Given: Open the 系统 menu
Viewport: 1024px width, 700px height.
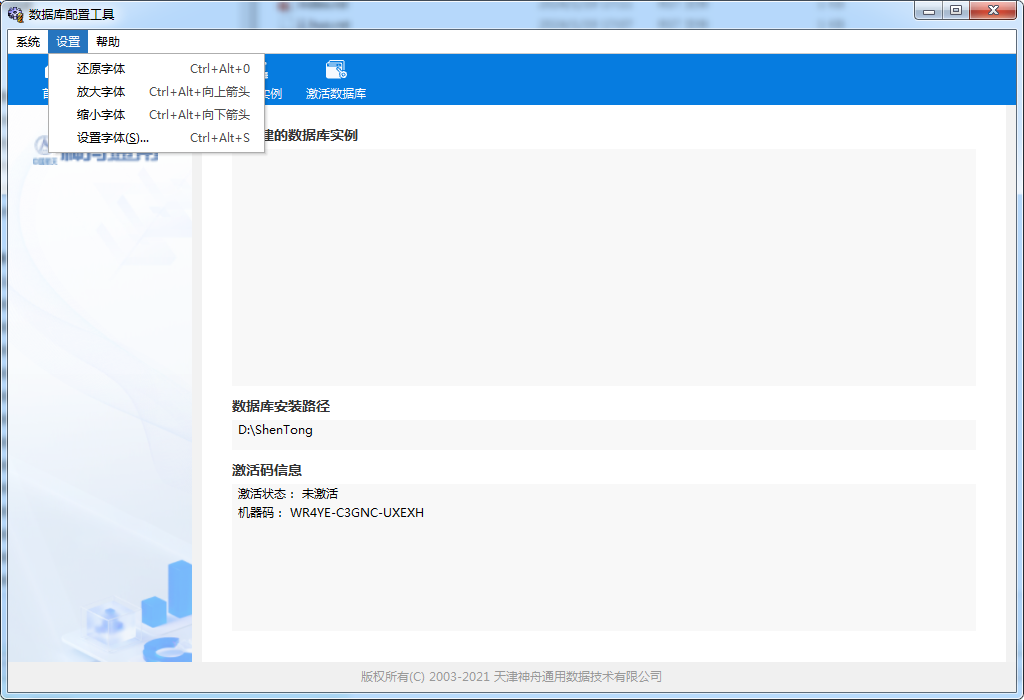Looking at the screenshot, I should click(28, 42).
